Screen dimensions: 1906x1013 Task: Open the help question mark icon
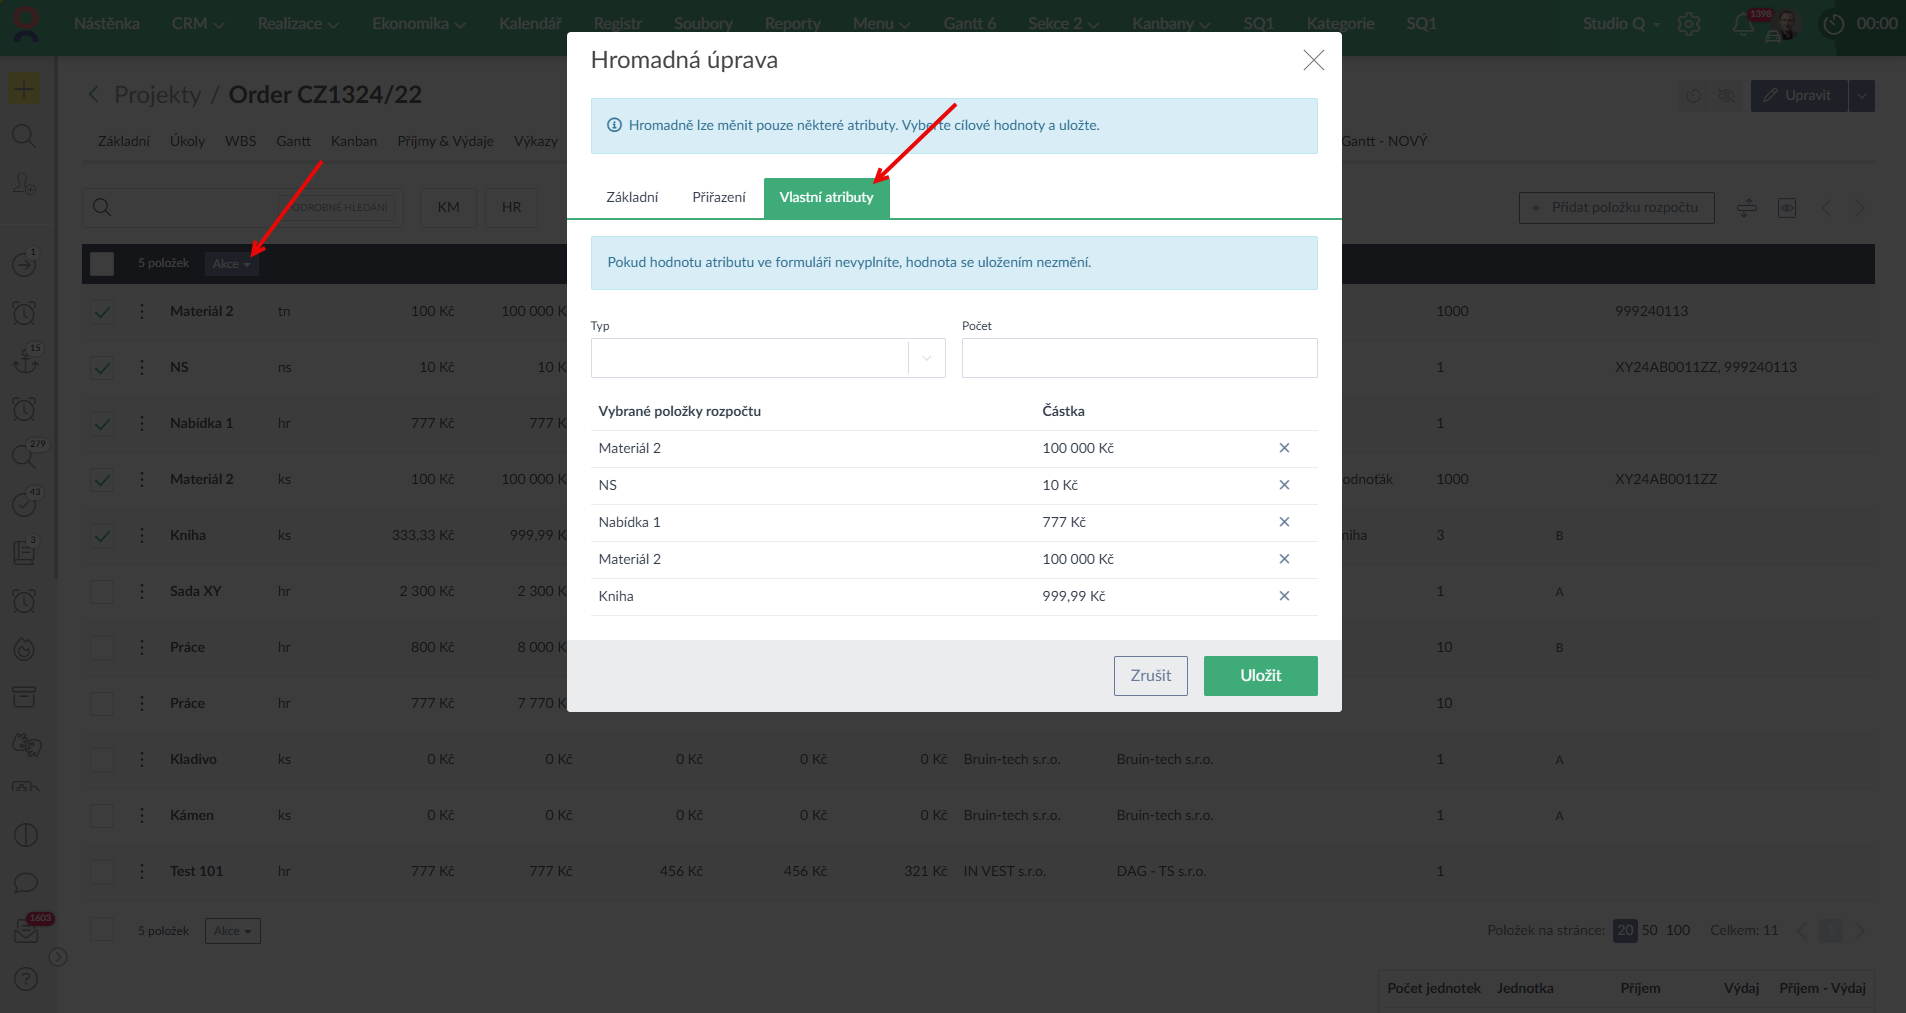[26, 979]
